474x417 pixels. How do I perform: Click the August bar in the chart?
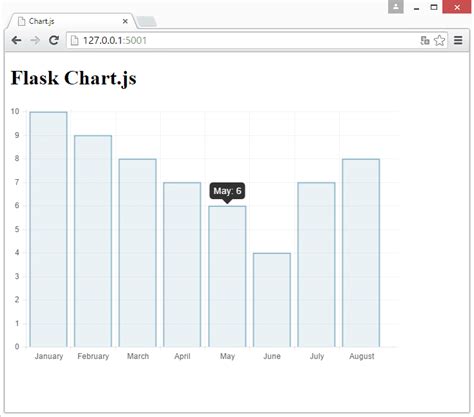(361, 253)
